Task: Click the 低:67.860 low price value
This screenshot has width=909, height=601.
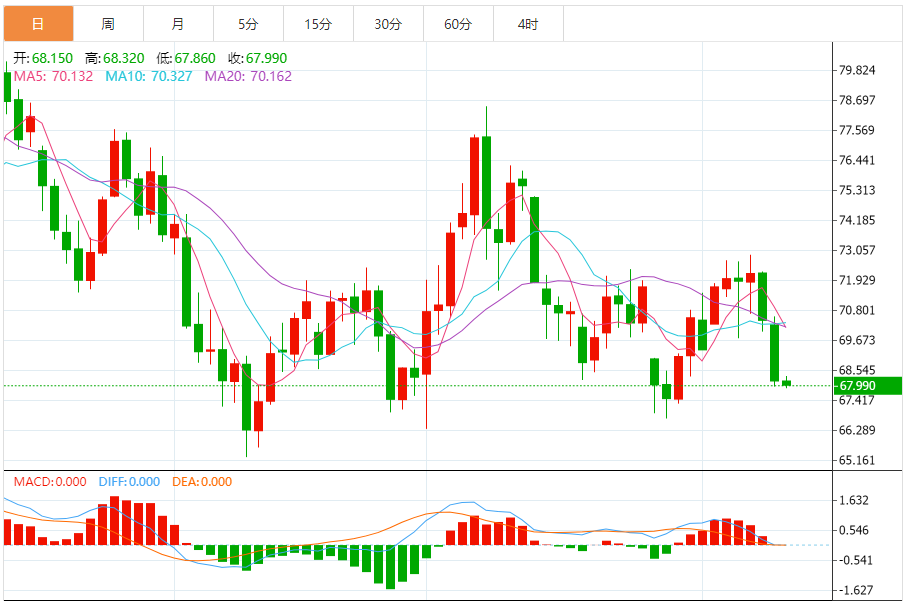Action: coord(186,58)
